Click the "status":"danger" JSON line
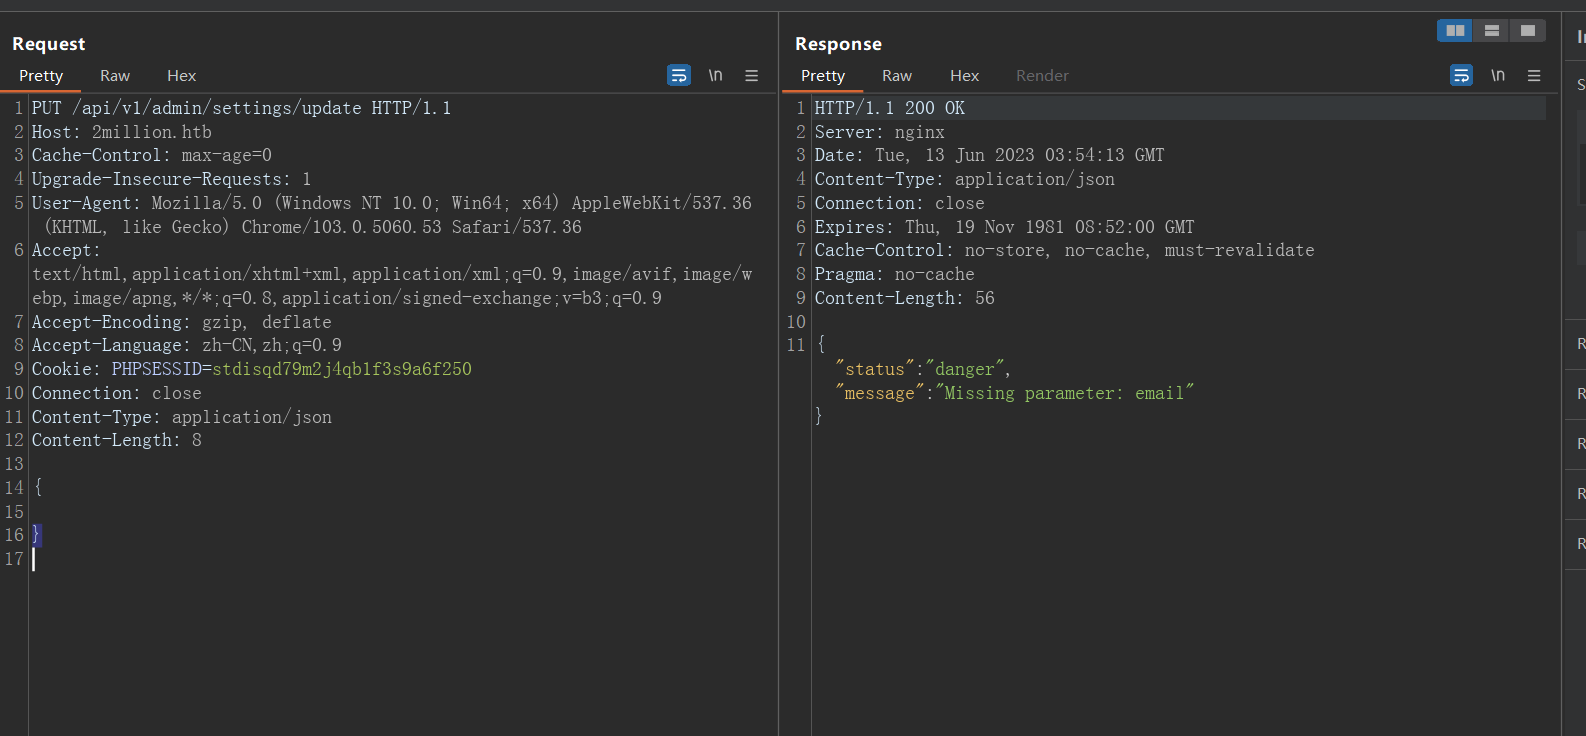Viewport: 1586px width, 736px height. [x=923, y=369]
